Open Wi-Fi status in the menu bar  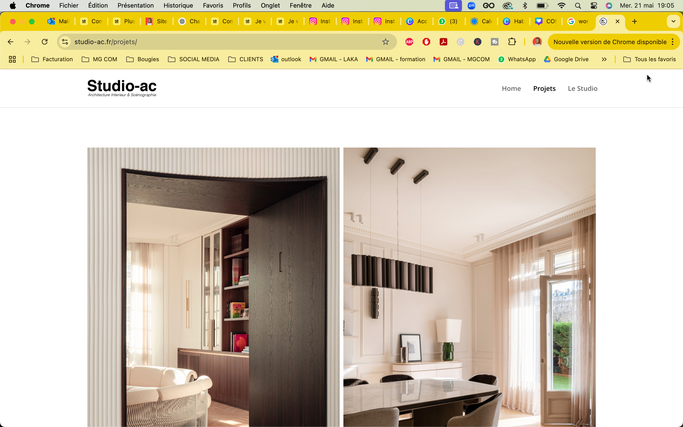pyautogui.click(x=561, y=6)
